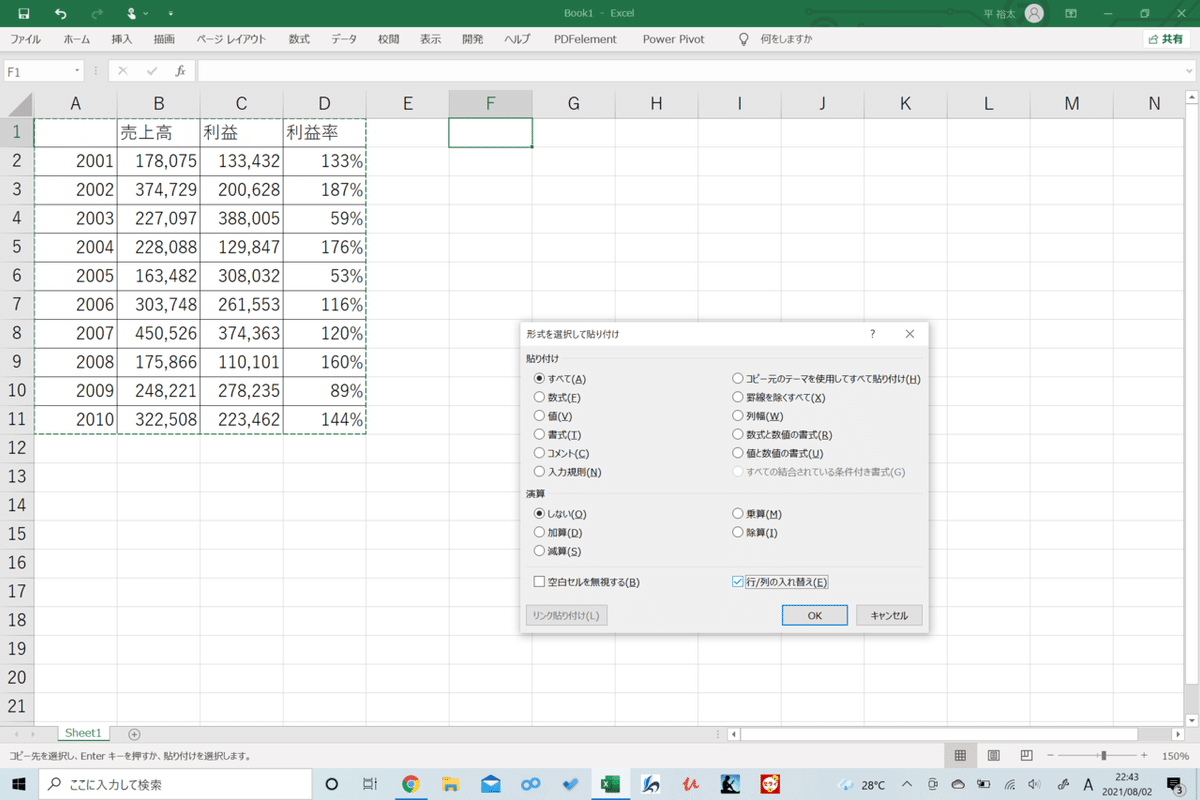1200x800 pixels.
Task: Select column D header
Action: click(324, 104)
